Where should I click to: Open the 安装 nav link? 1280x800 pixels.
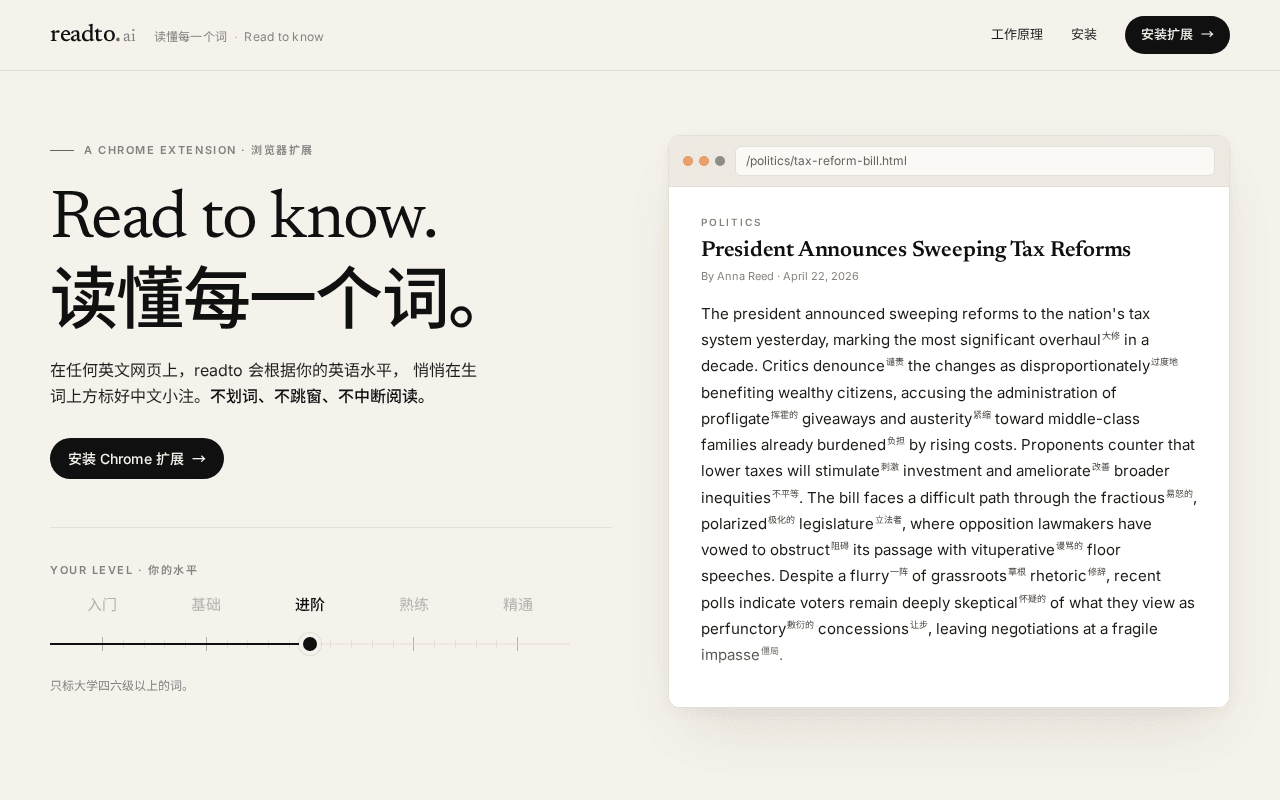tap(1084, 35)
